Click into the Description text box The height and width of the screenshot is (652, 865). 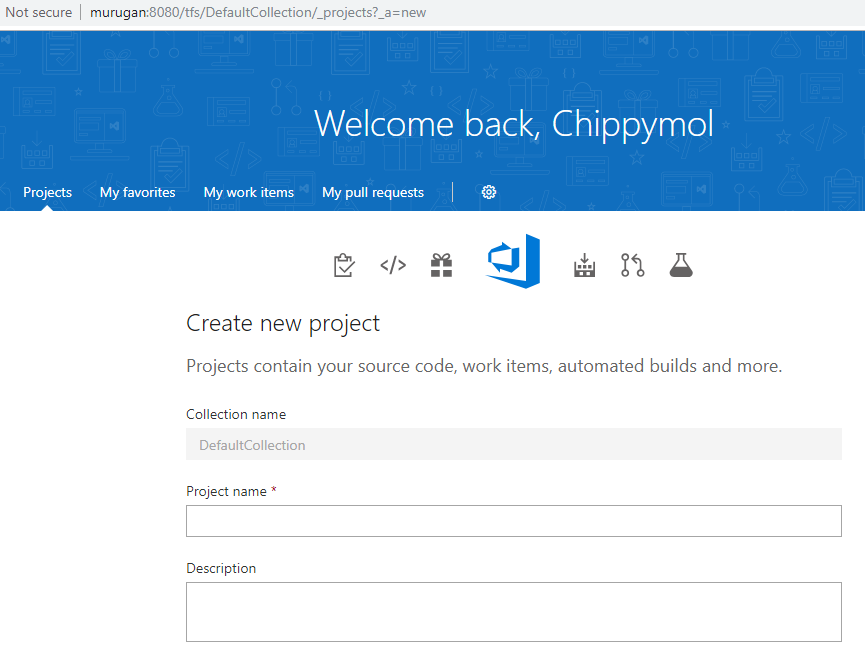click(x=514, y=612)
